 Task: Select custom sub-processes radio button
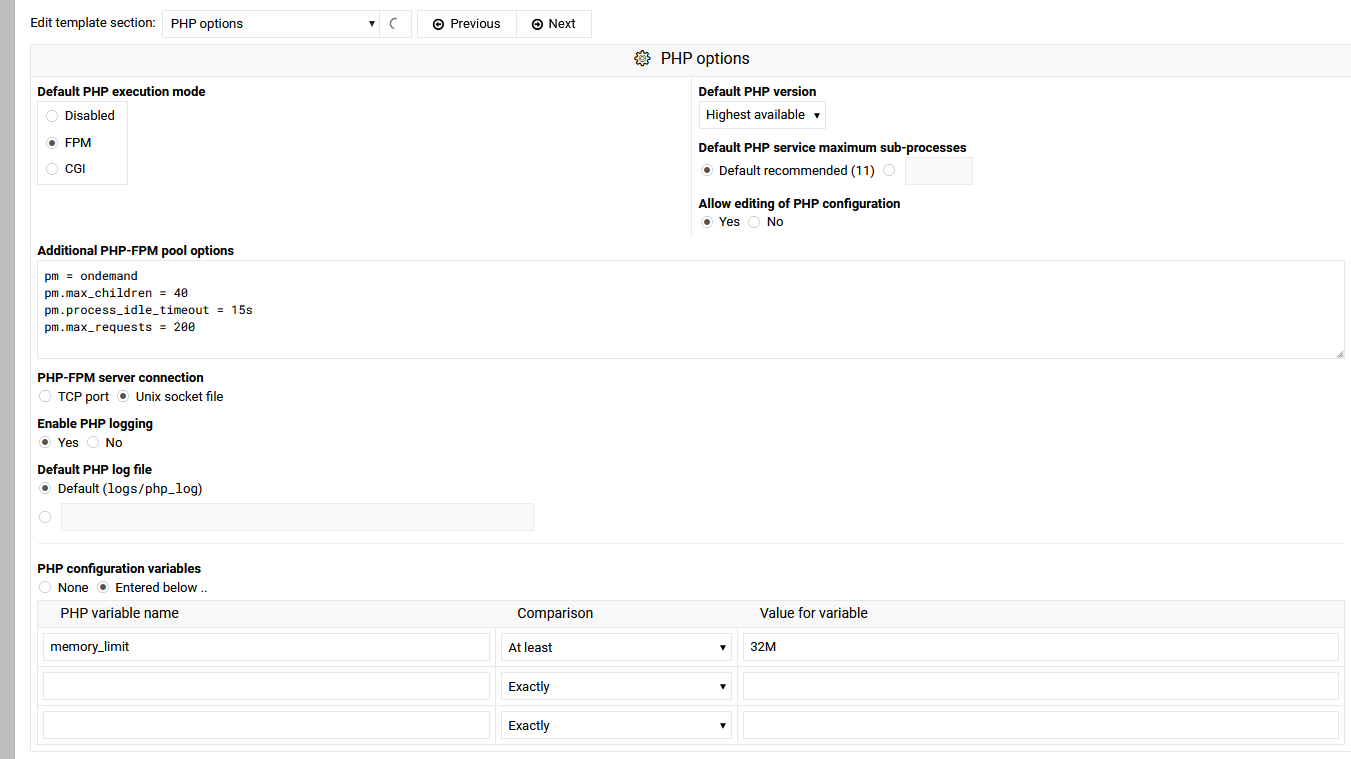[x=889, y=171]
